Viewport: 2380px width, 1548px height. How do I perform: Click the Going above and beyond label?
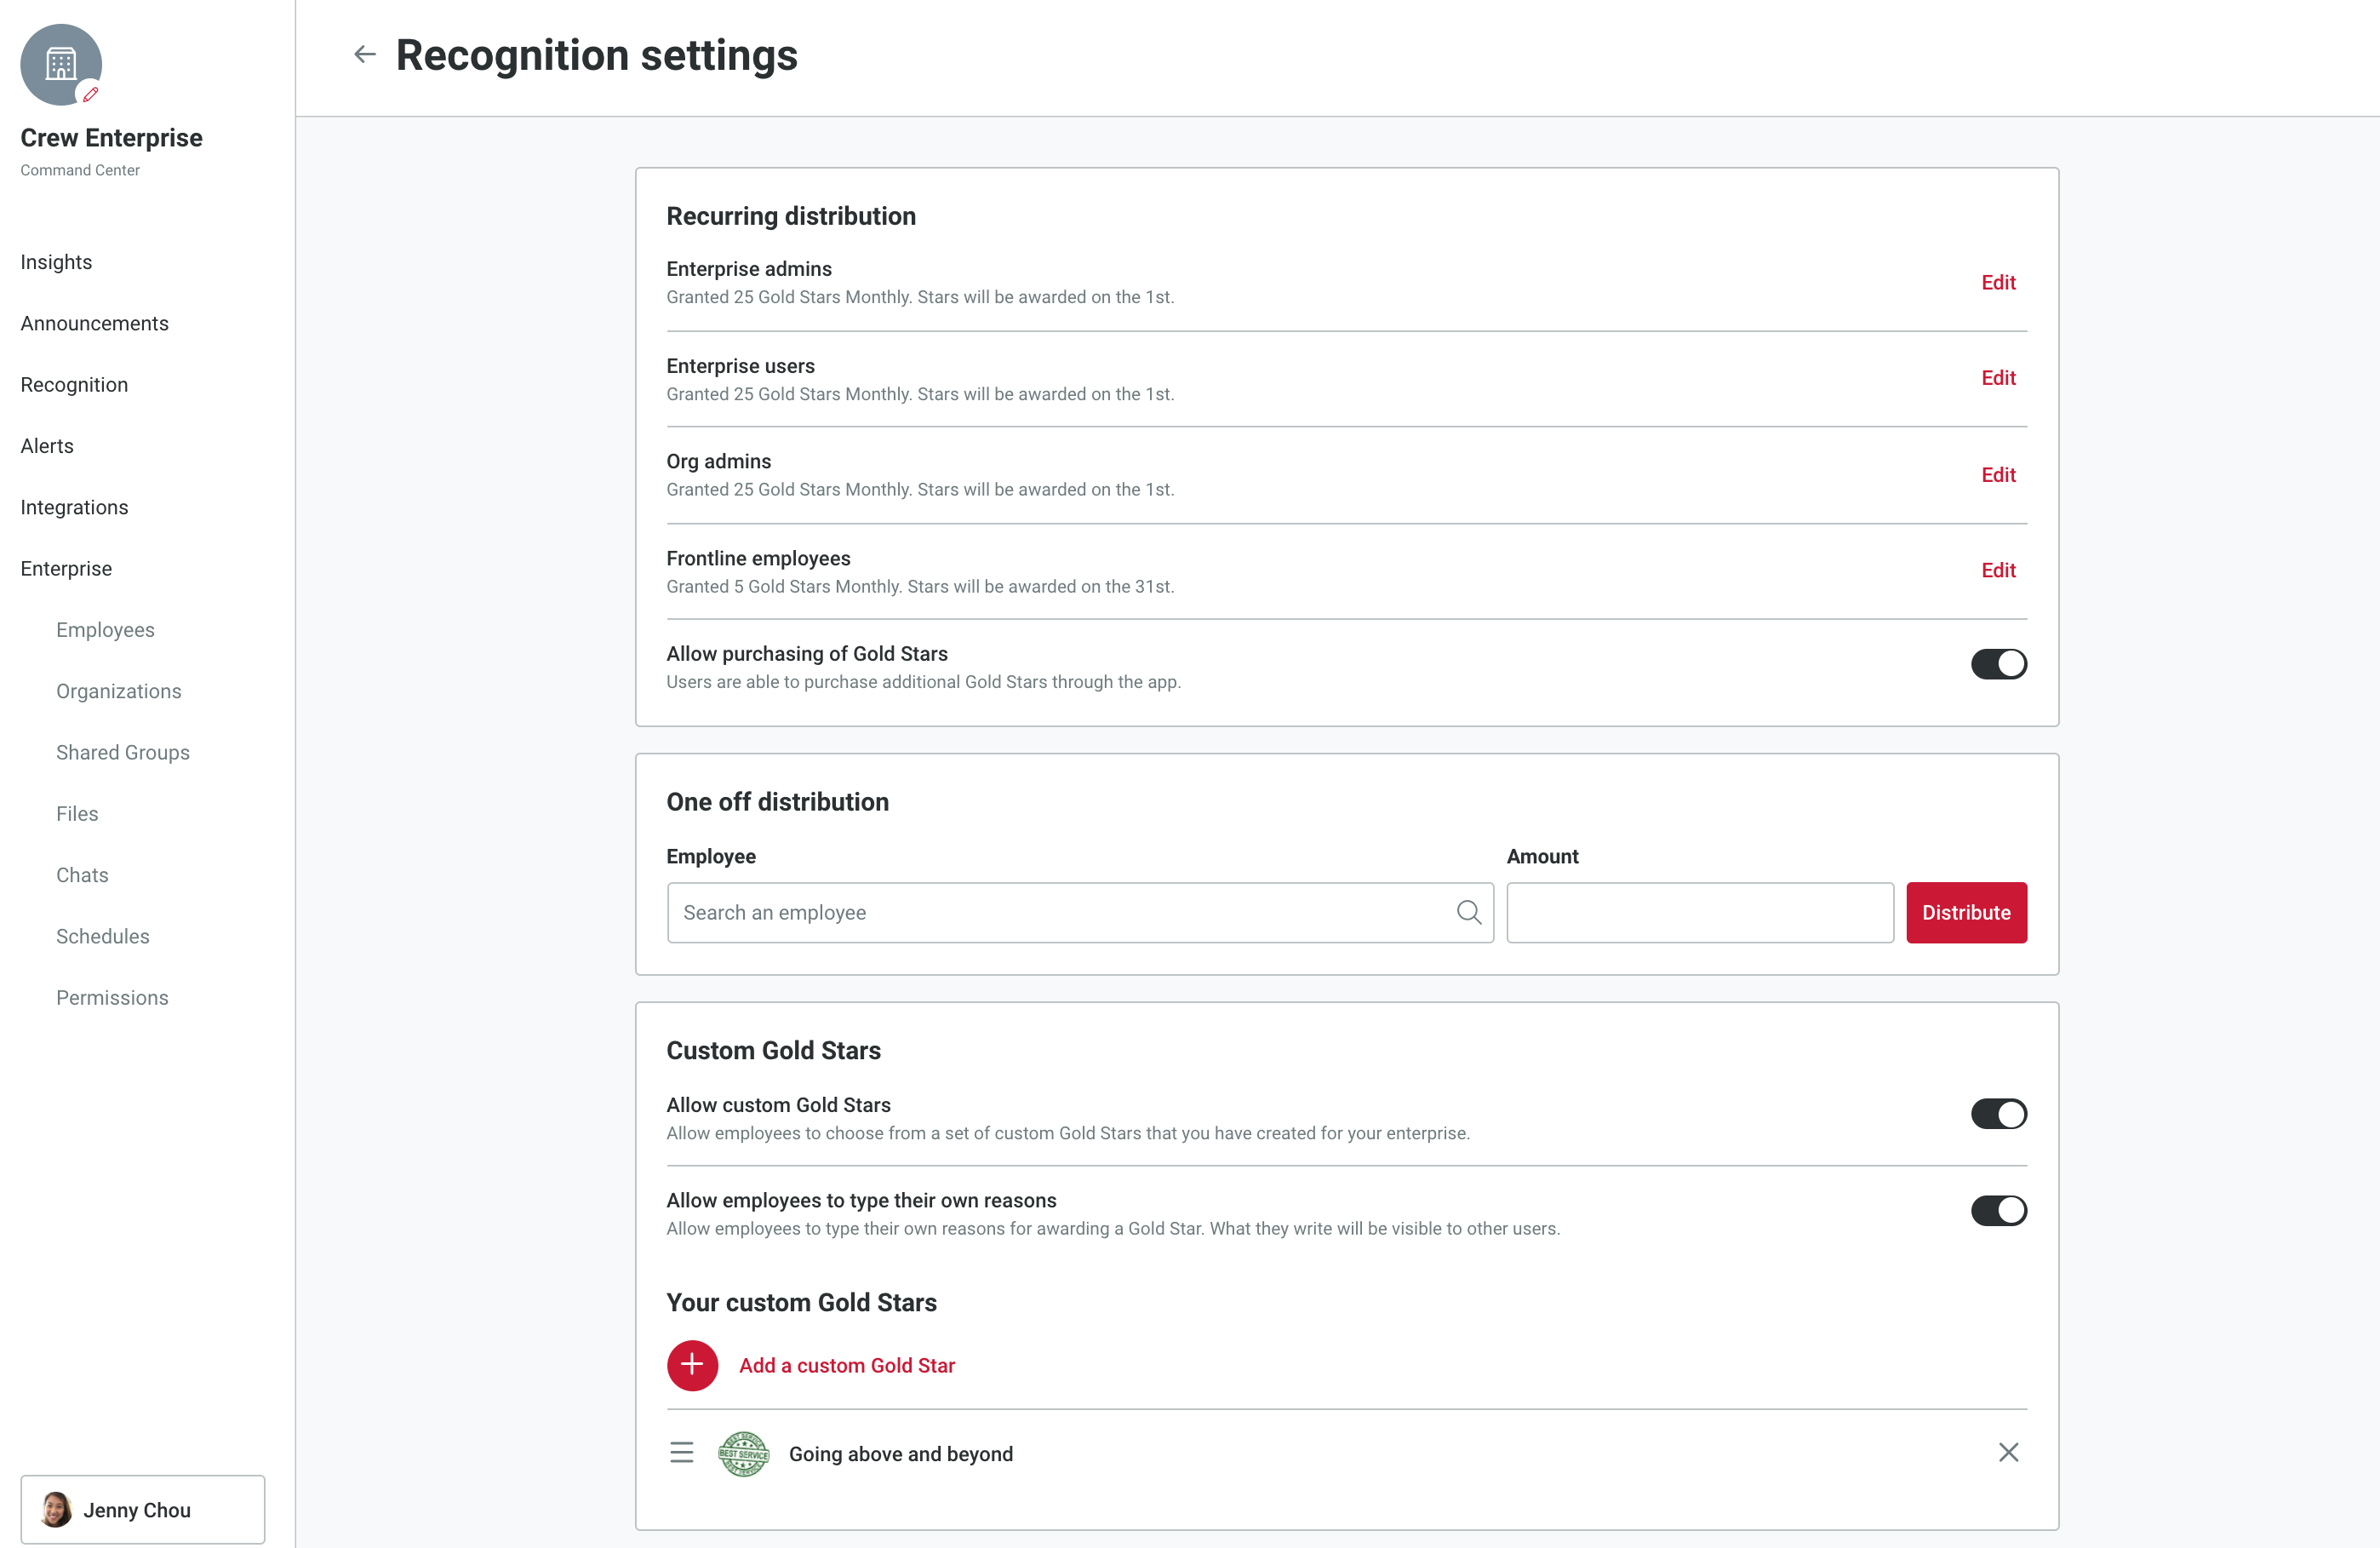pyautogui.click(x=901, y=1453)
